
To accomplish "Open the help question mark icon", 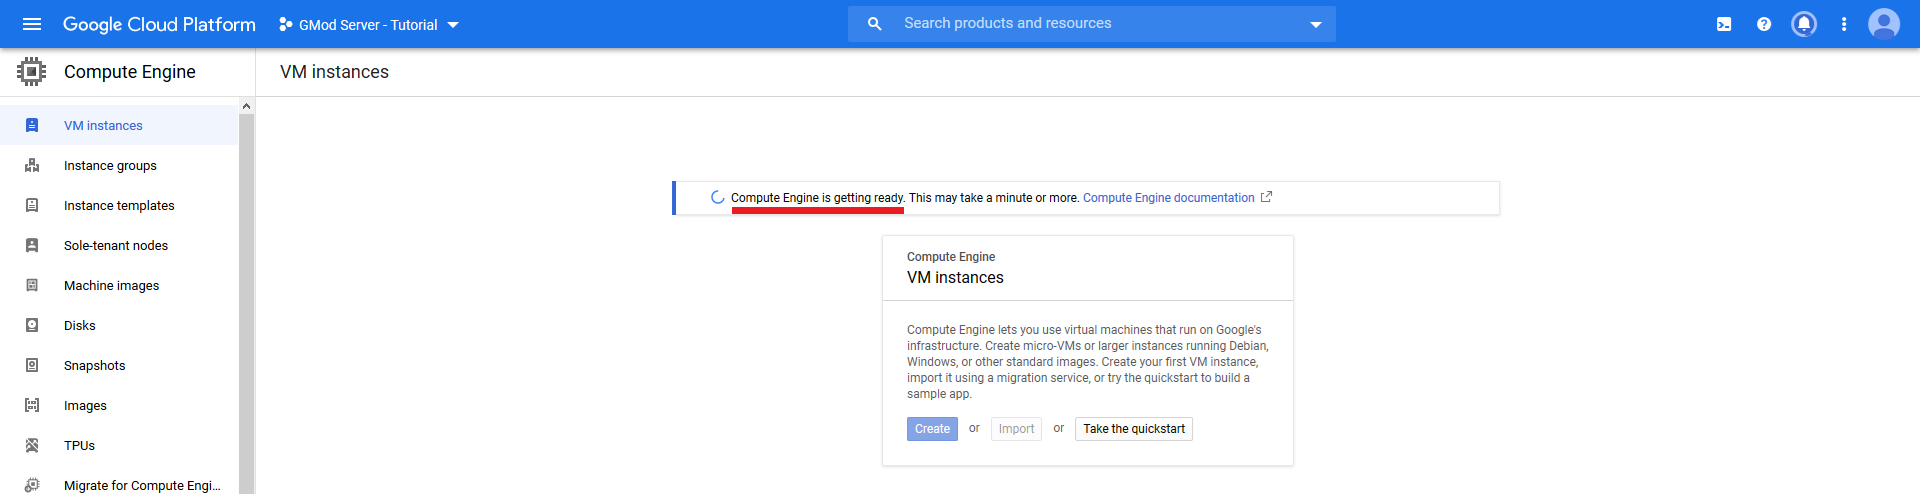I will 1764,24.
